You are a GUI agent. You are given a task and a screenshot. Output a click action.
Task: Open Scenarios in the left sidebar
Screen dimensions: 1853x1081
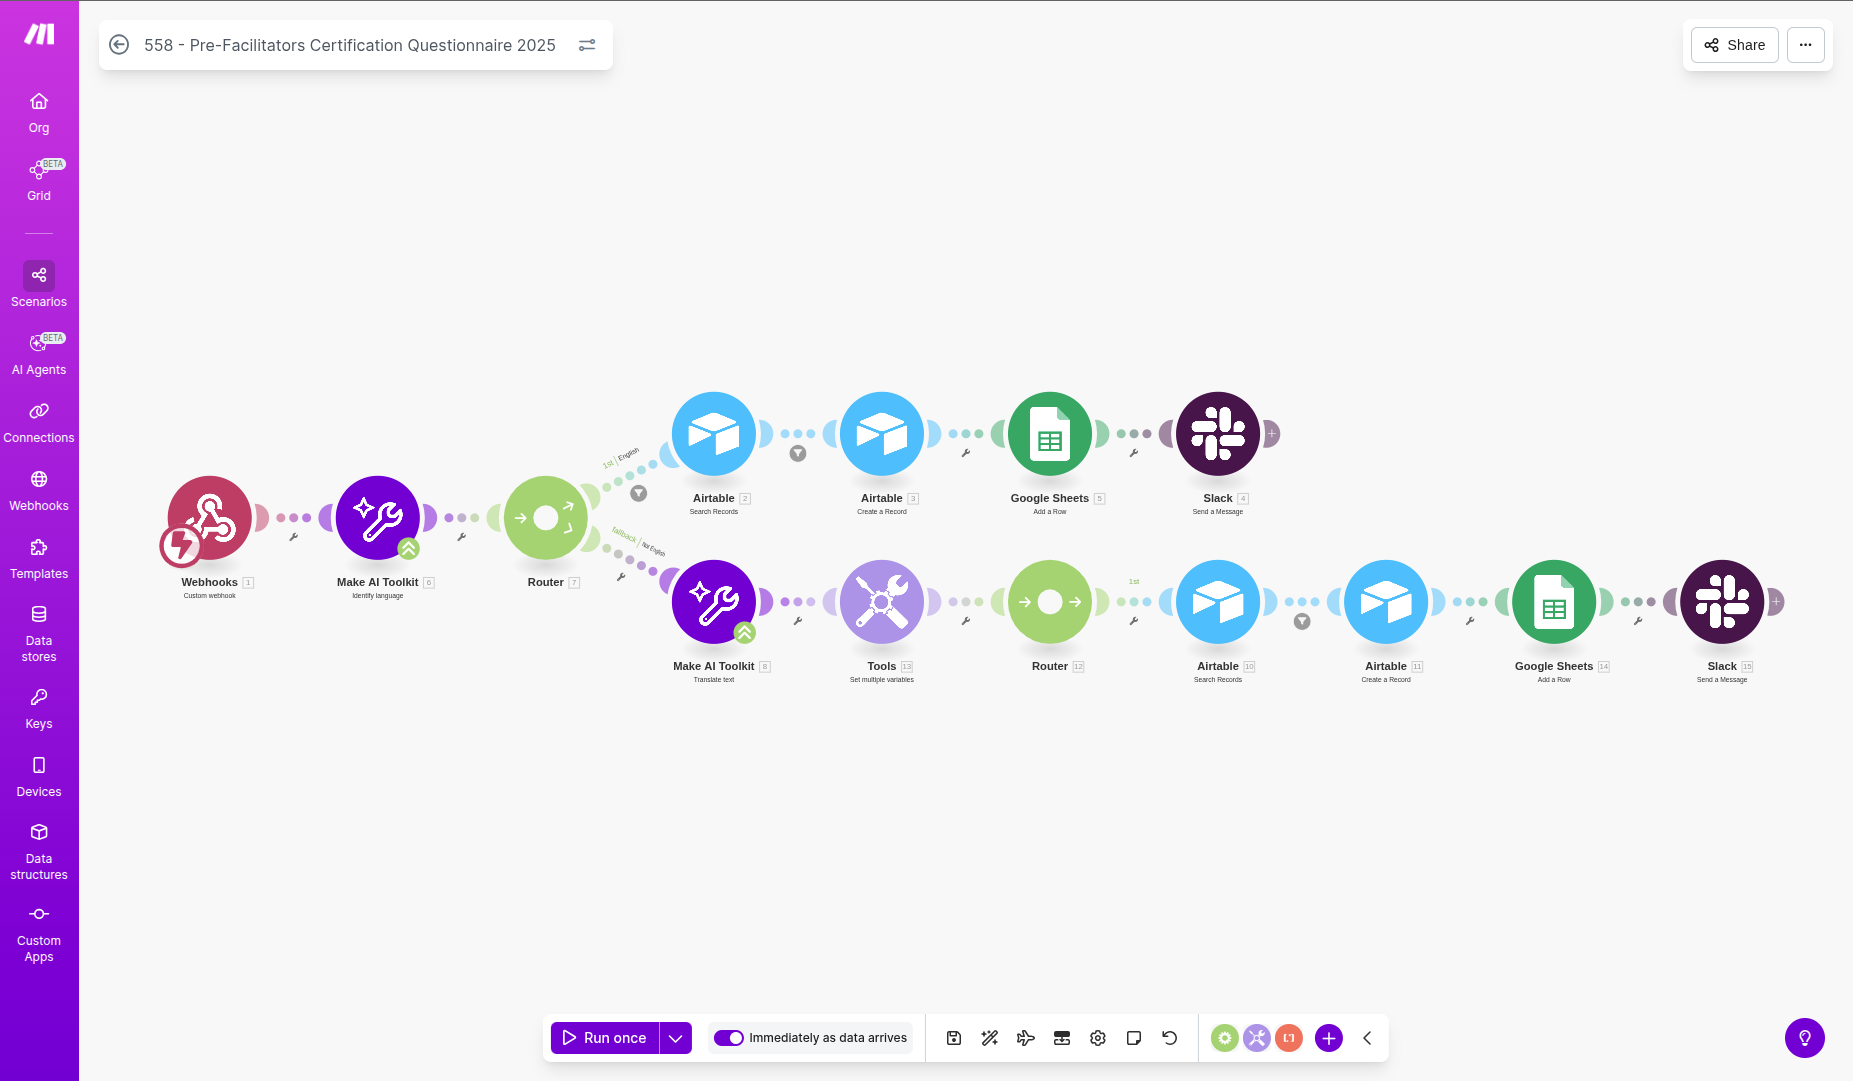tap(39, 285)
